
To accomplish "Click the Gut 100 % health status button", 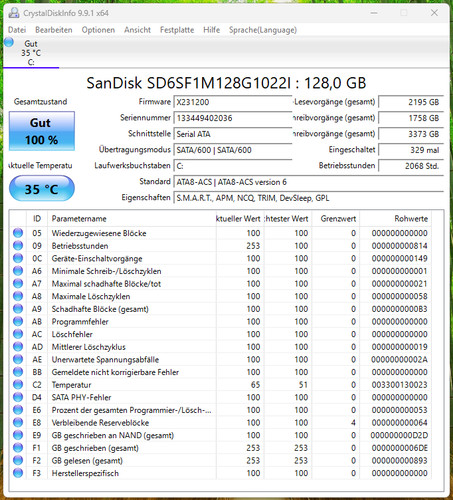I will coord(42,131).
